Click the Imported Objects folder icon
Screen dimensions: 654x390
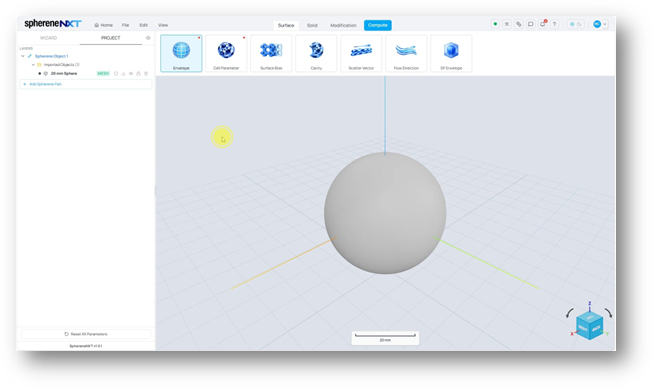(x=39, y=65)
